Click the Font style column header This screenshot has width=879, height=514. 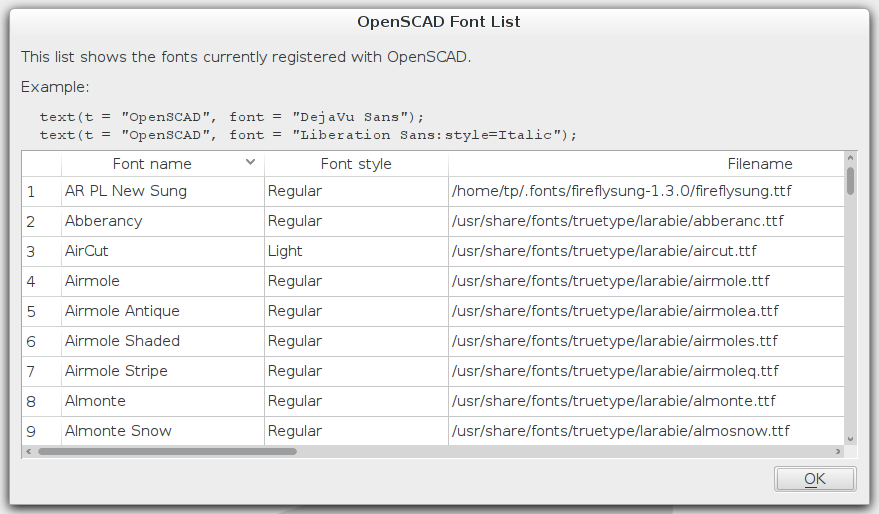tap(356, 164)
